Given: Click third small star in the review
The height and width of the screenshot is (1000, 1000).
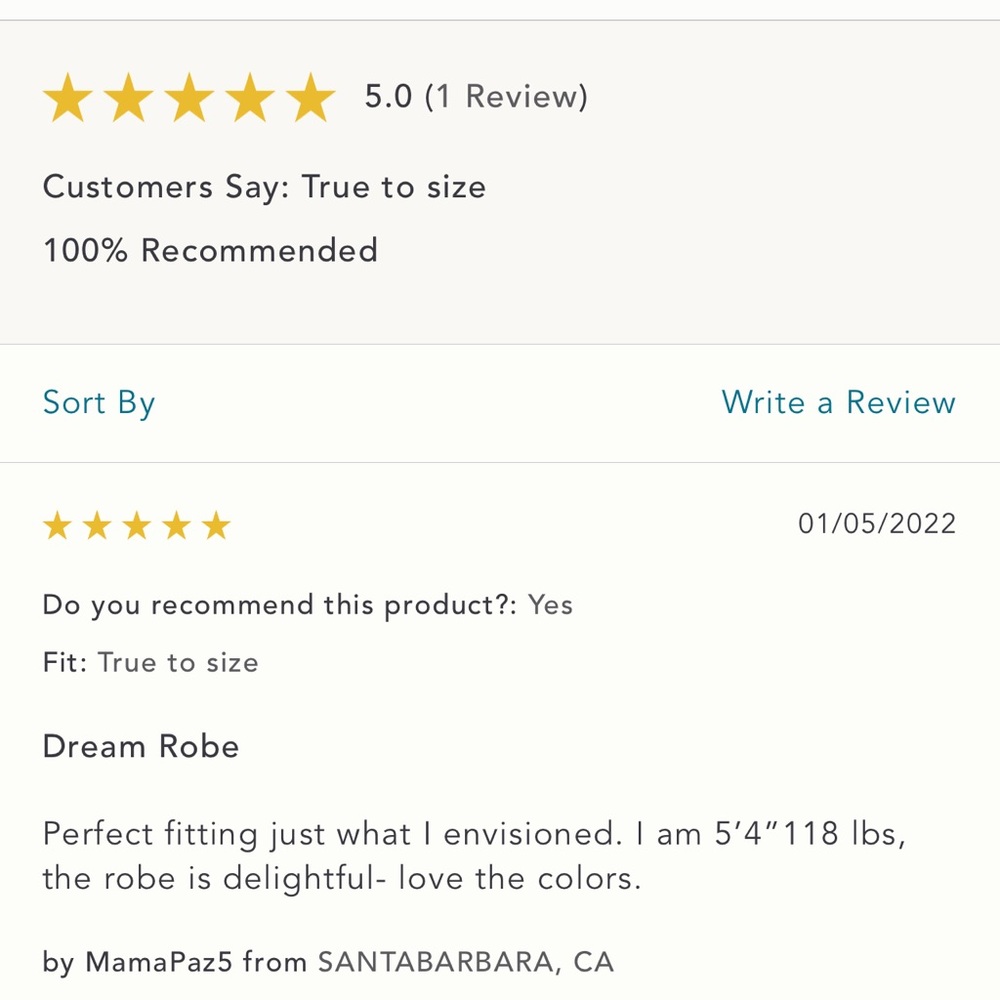Looking at the screenshot, I should coord(136,526).
